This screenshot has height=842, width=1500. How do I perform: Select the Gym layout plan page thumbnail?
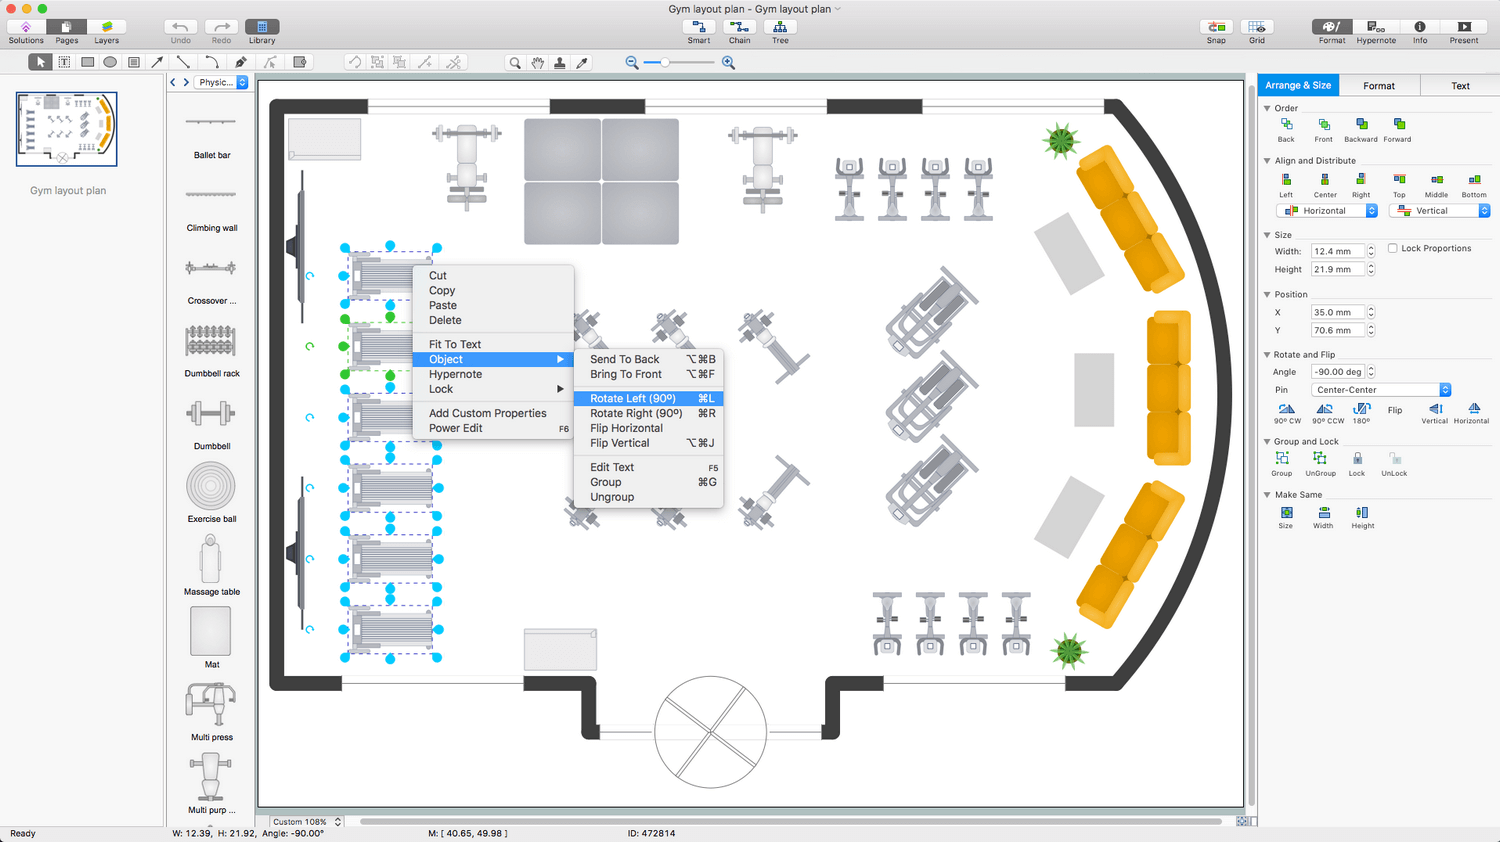tap(67, 129)
